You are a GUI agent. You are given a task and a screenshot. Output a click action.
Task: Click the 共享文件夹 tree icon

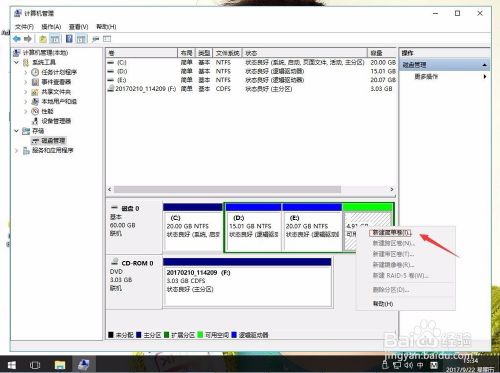pyautogui.click(x=35, y=92)
